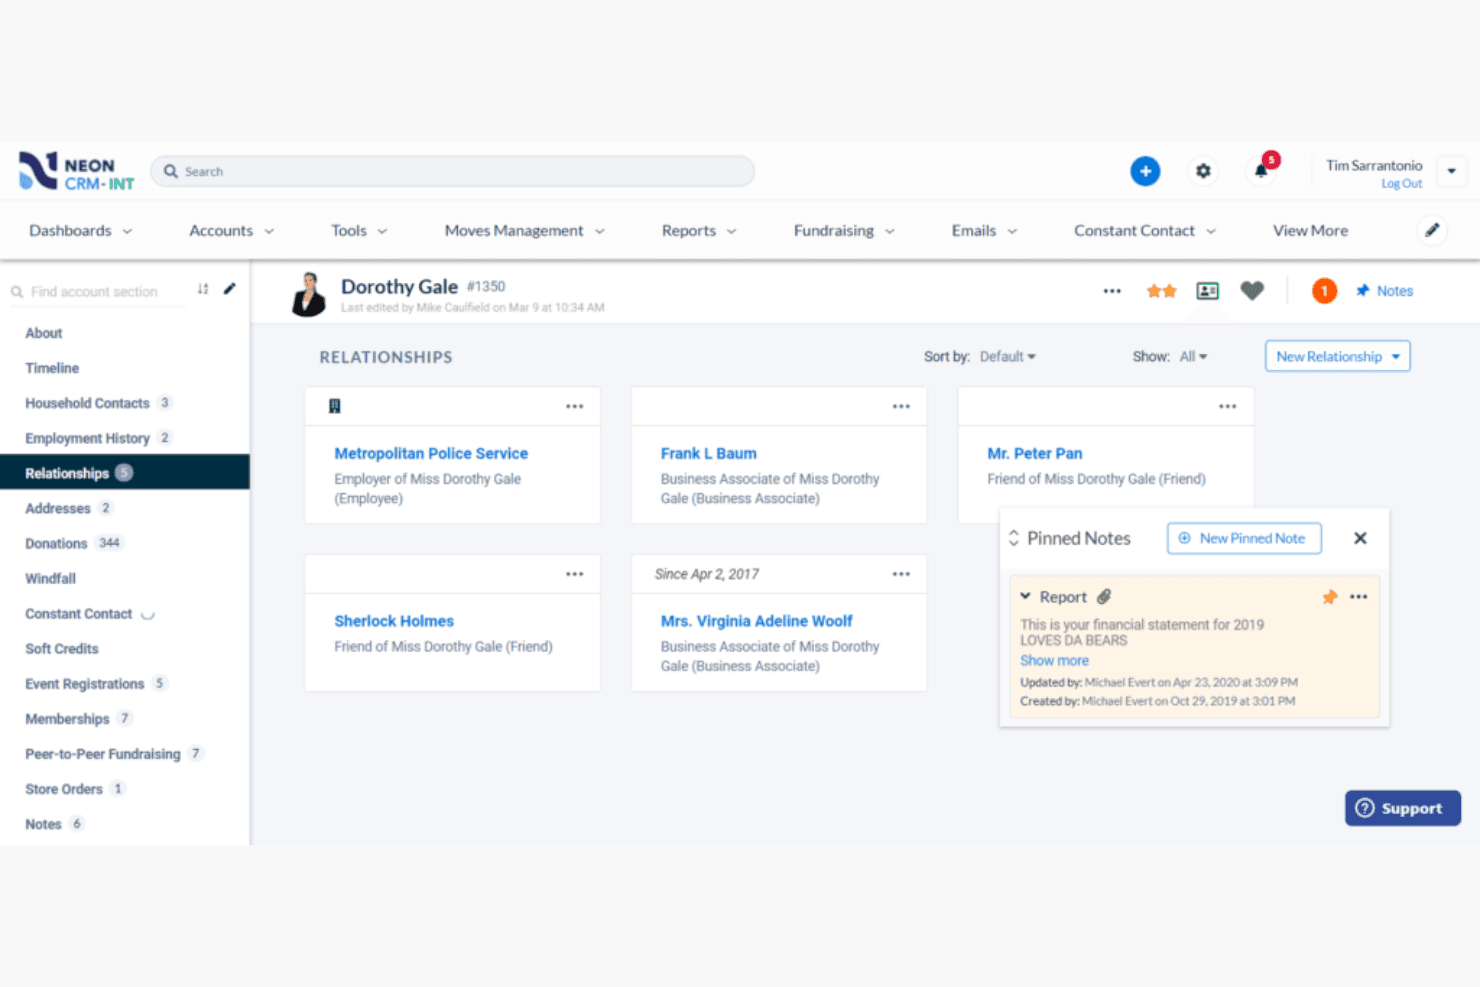Screen dimensions: 1480x987
Task: Open the New Relationship dropdown button
Action: pyautogui.click(x=1338, y=357)
